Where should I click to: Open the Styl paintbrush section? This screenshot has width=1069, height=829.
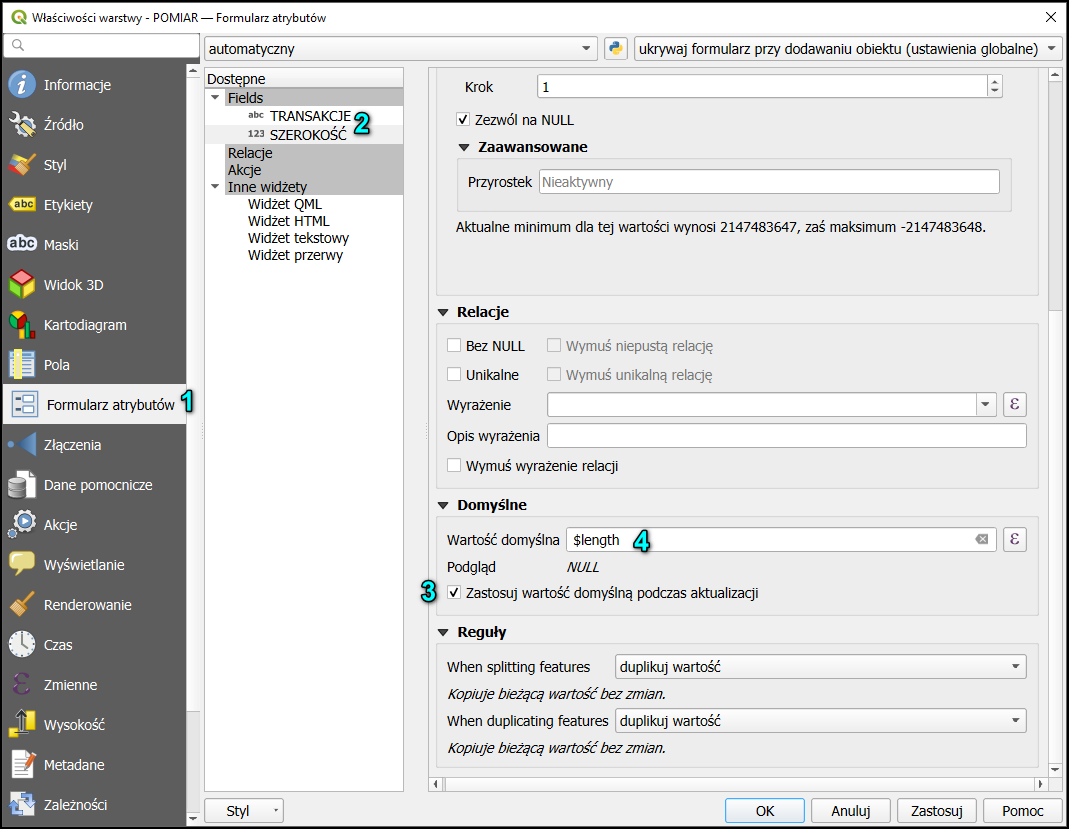pyautogui.click(x=22, y=165)
